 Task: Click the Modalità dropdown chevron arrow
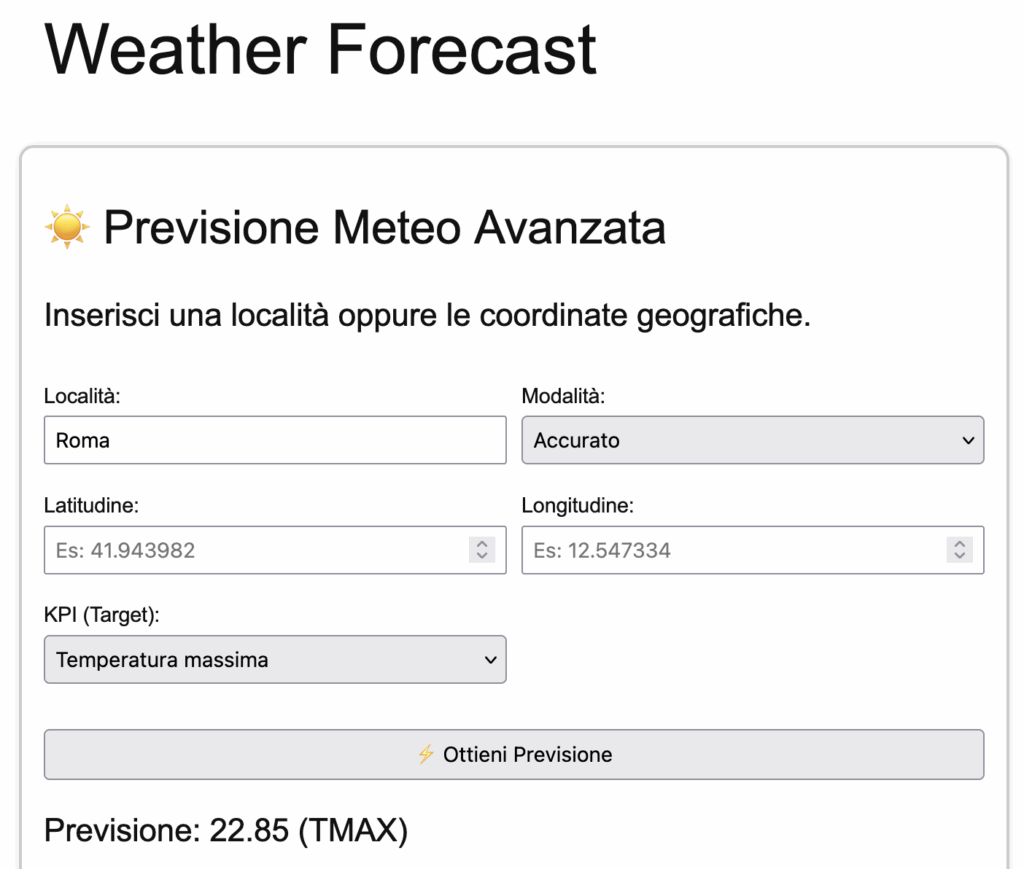pos(968,441)
